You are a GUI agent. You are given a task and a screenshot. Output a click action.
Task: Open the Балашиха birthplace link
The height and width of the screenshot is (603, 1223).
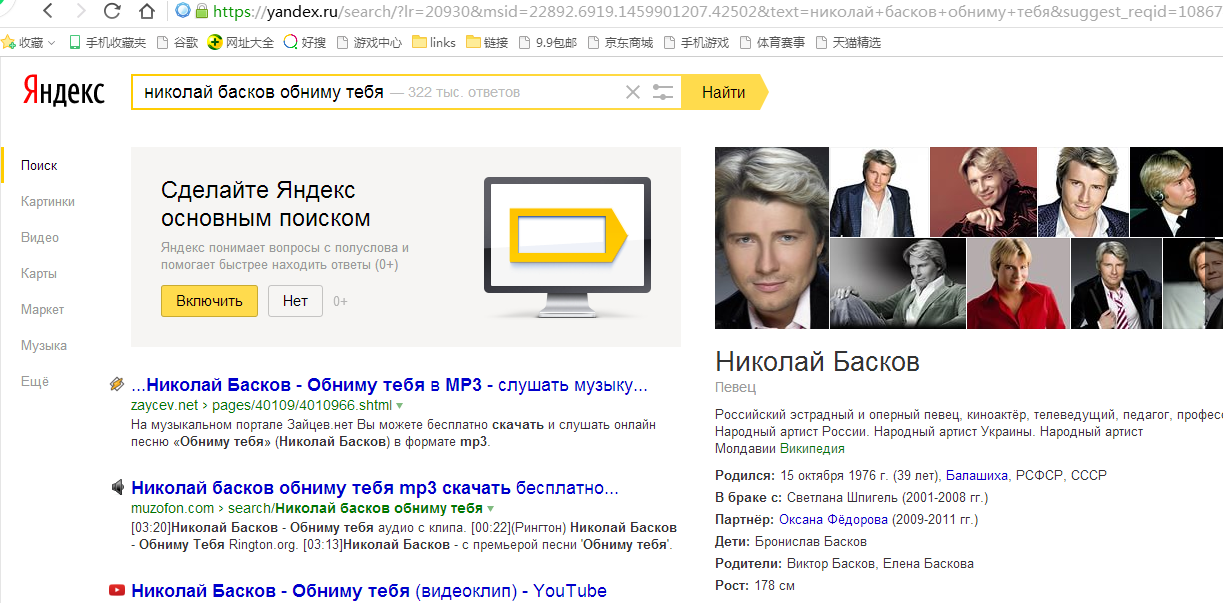click(x=977, y=475)
